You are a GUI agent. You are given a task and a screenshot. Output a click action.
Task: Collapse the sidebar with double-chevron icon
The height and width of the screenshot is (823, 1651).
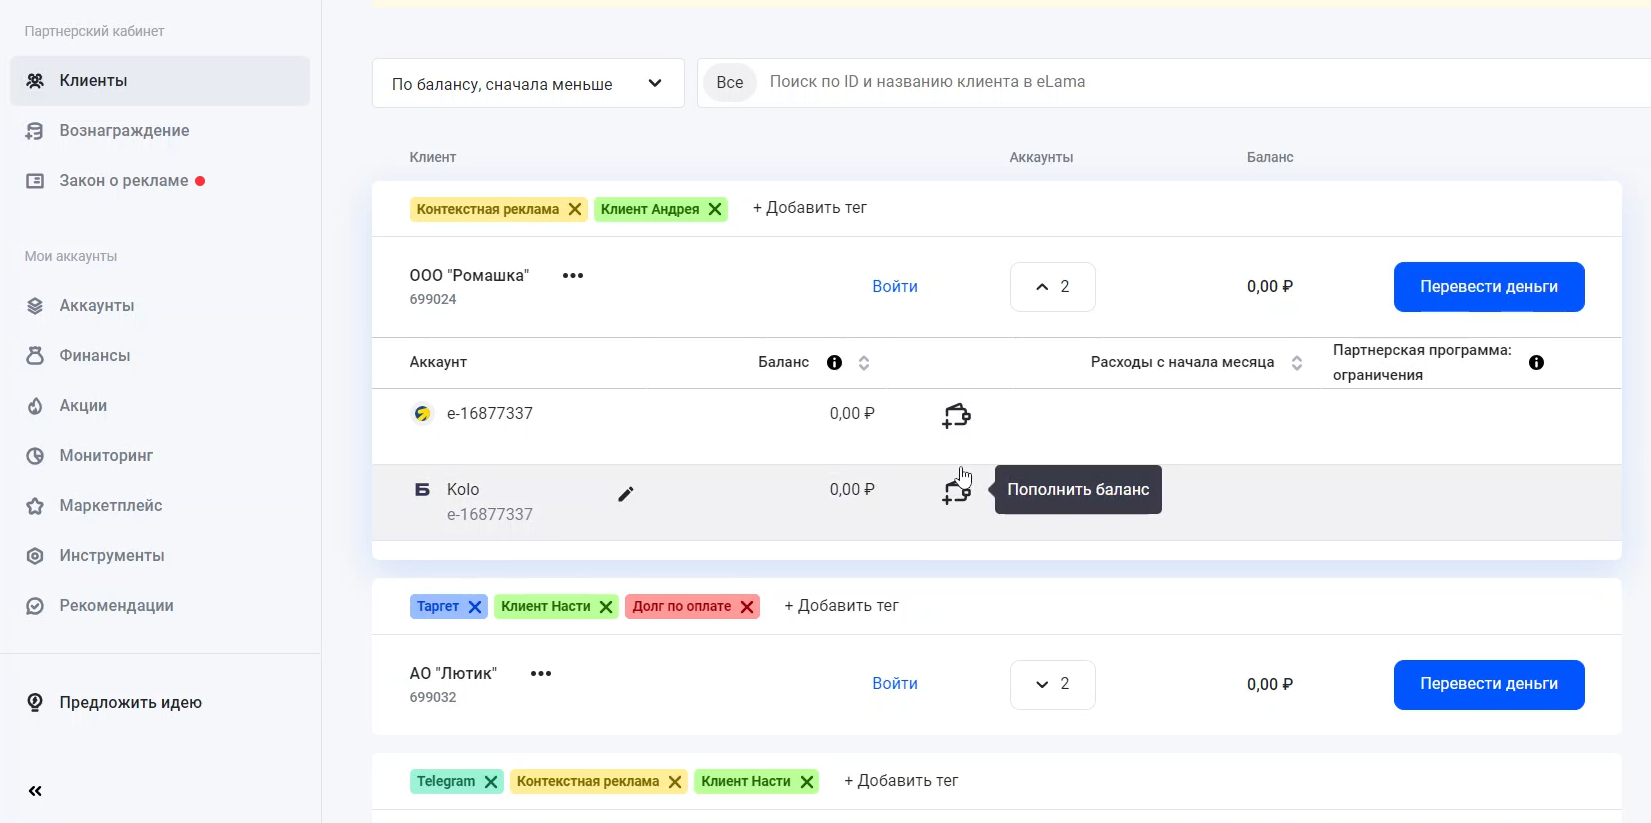coord(35,791)
